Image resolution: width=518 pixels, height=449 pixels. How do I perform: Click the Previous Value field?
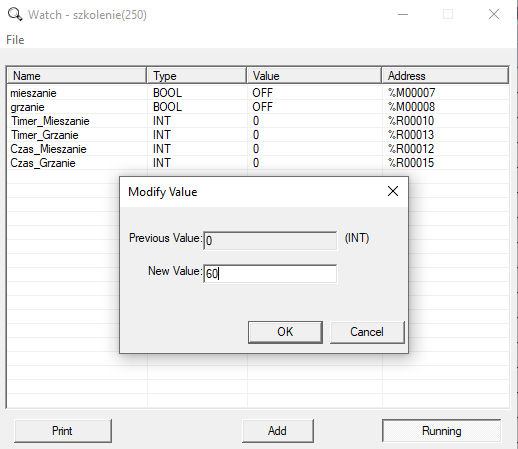pos(270,241)
